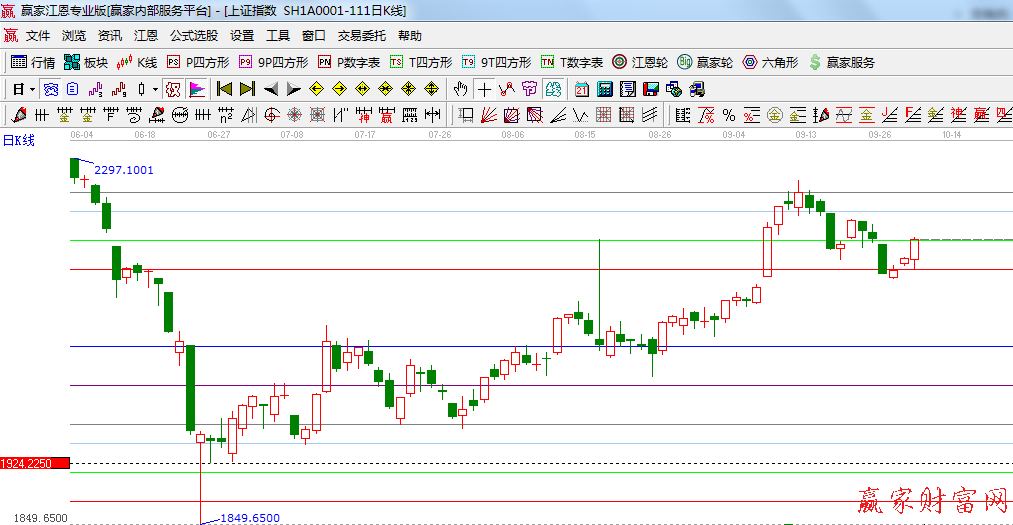This screenshot has height=525, width=1013.
Task: Click the 赢家服务 service button
Action: pos(841,62)
